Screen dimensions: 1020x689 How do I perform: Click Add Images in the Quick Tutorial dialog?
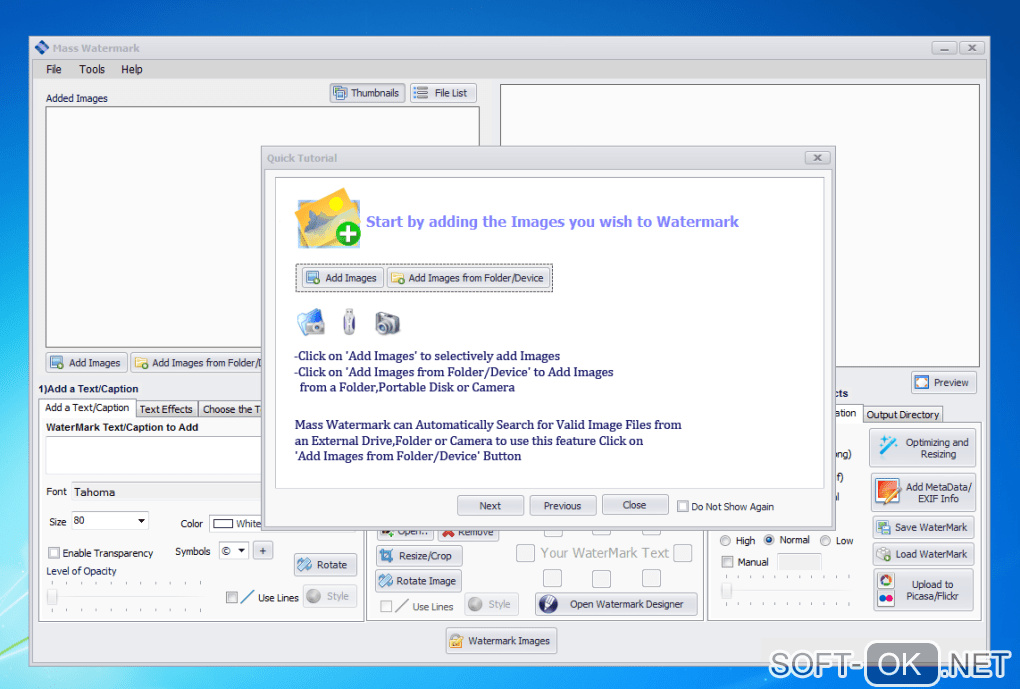(x=342, y=278)
